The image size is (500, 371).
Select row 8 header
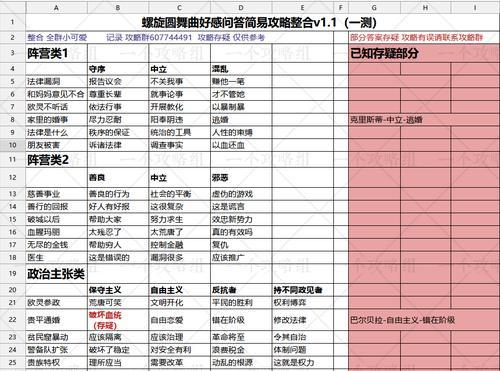(12, 120)
